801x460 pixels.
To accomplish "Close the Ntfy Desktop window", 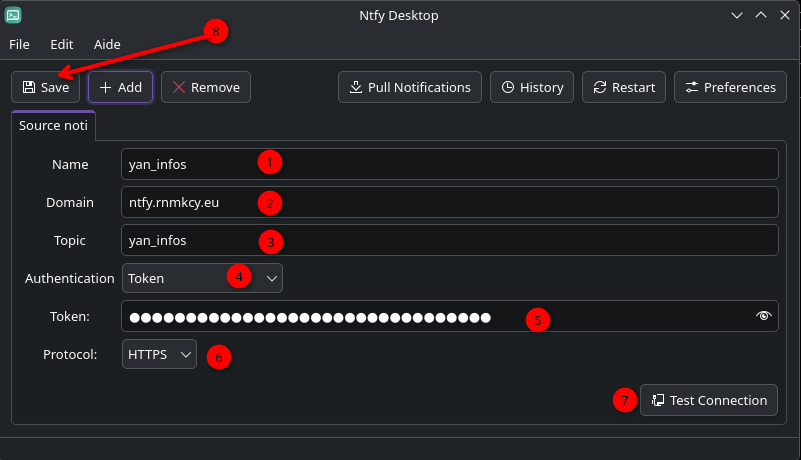I will point(785,15).
